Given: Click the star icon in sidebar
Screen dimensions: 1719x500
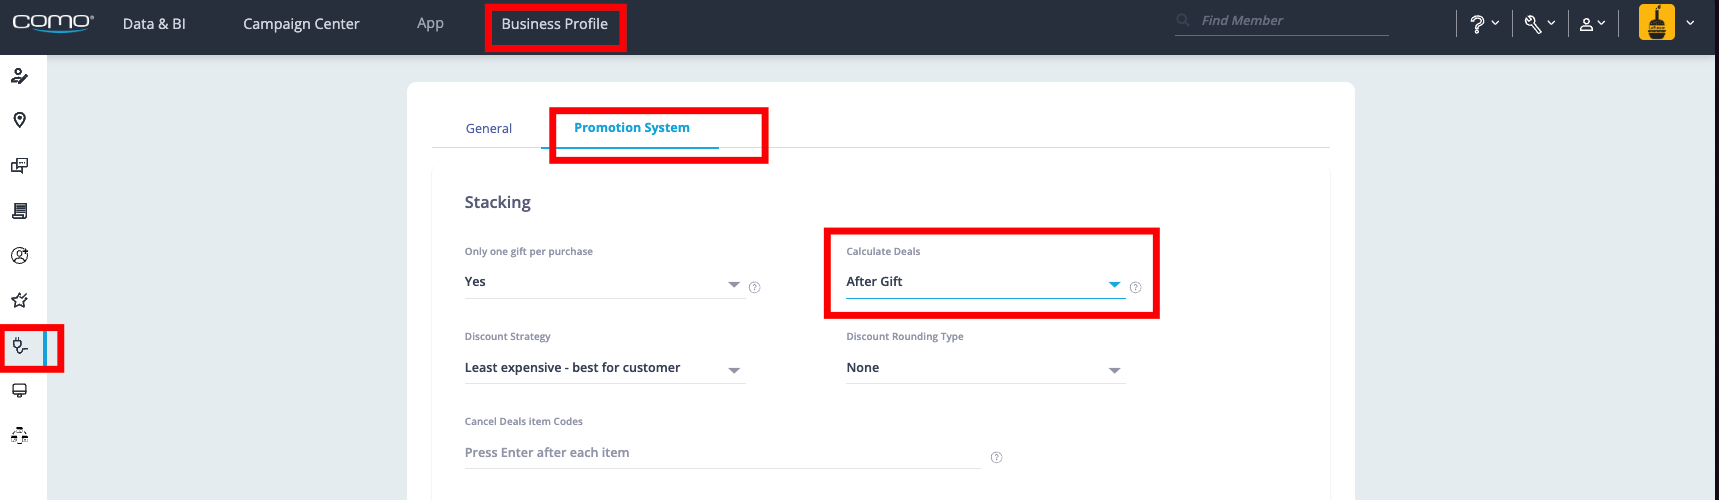Looking at the screenshot, I should (x=19, y=300).
